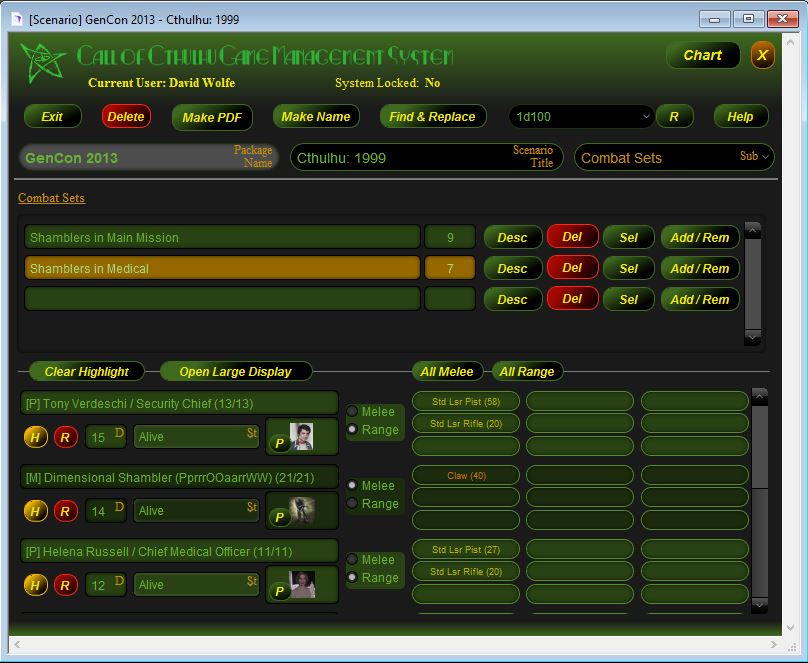Click the red R button for Helena Russell
This screenshot has width=808, height=663.
click(x=65, y=585)
